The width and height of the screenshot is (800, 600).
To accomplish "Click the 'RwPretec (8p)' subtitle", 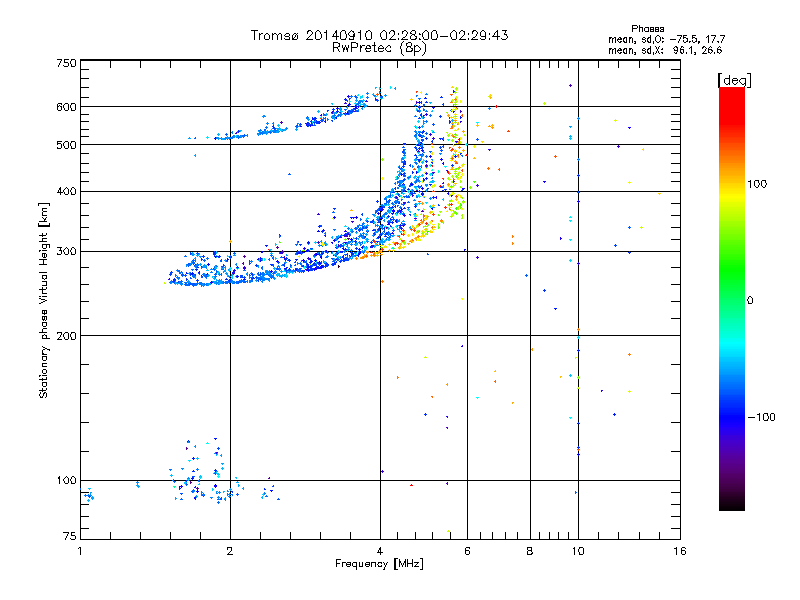I will (379, 48).
